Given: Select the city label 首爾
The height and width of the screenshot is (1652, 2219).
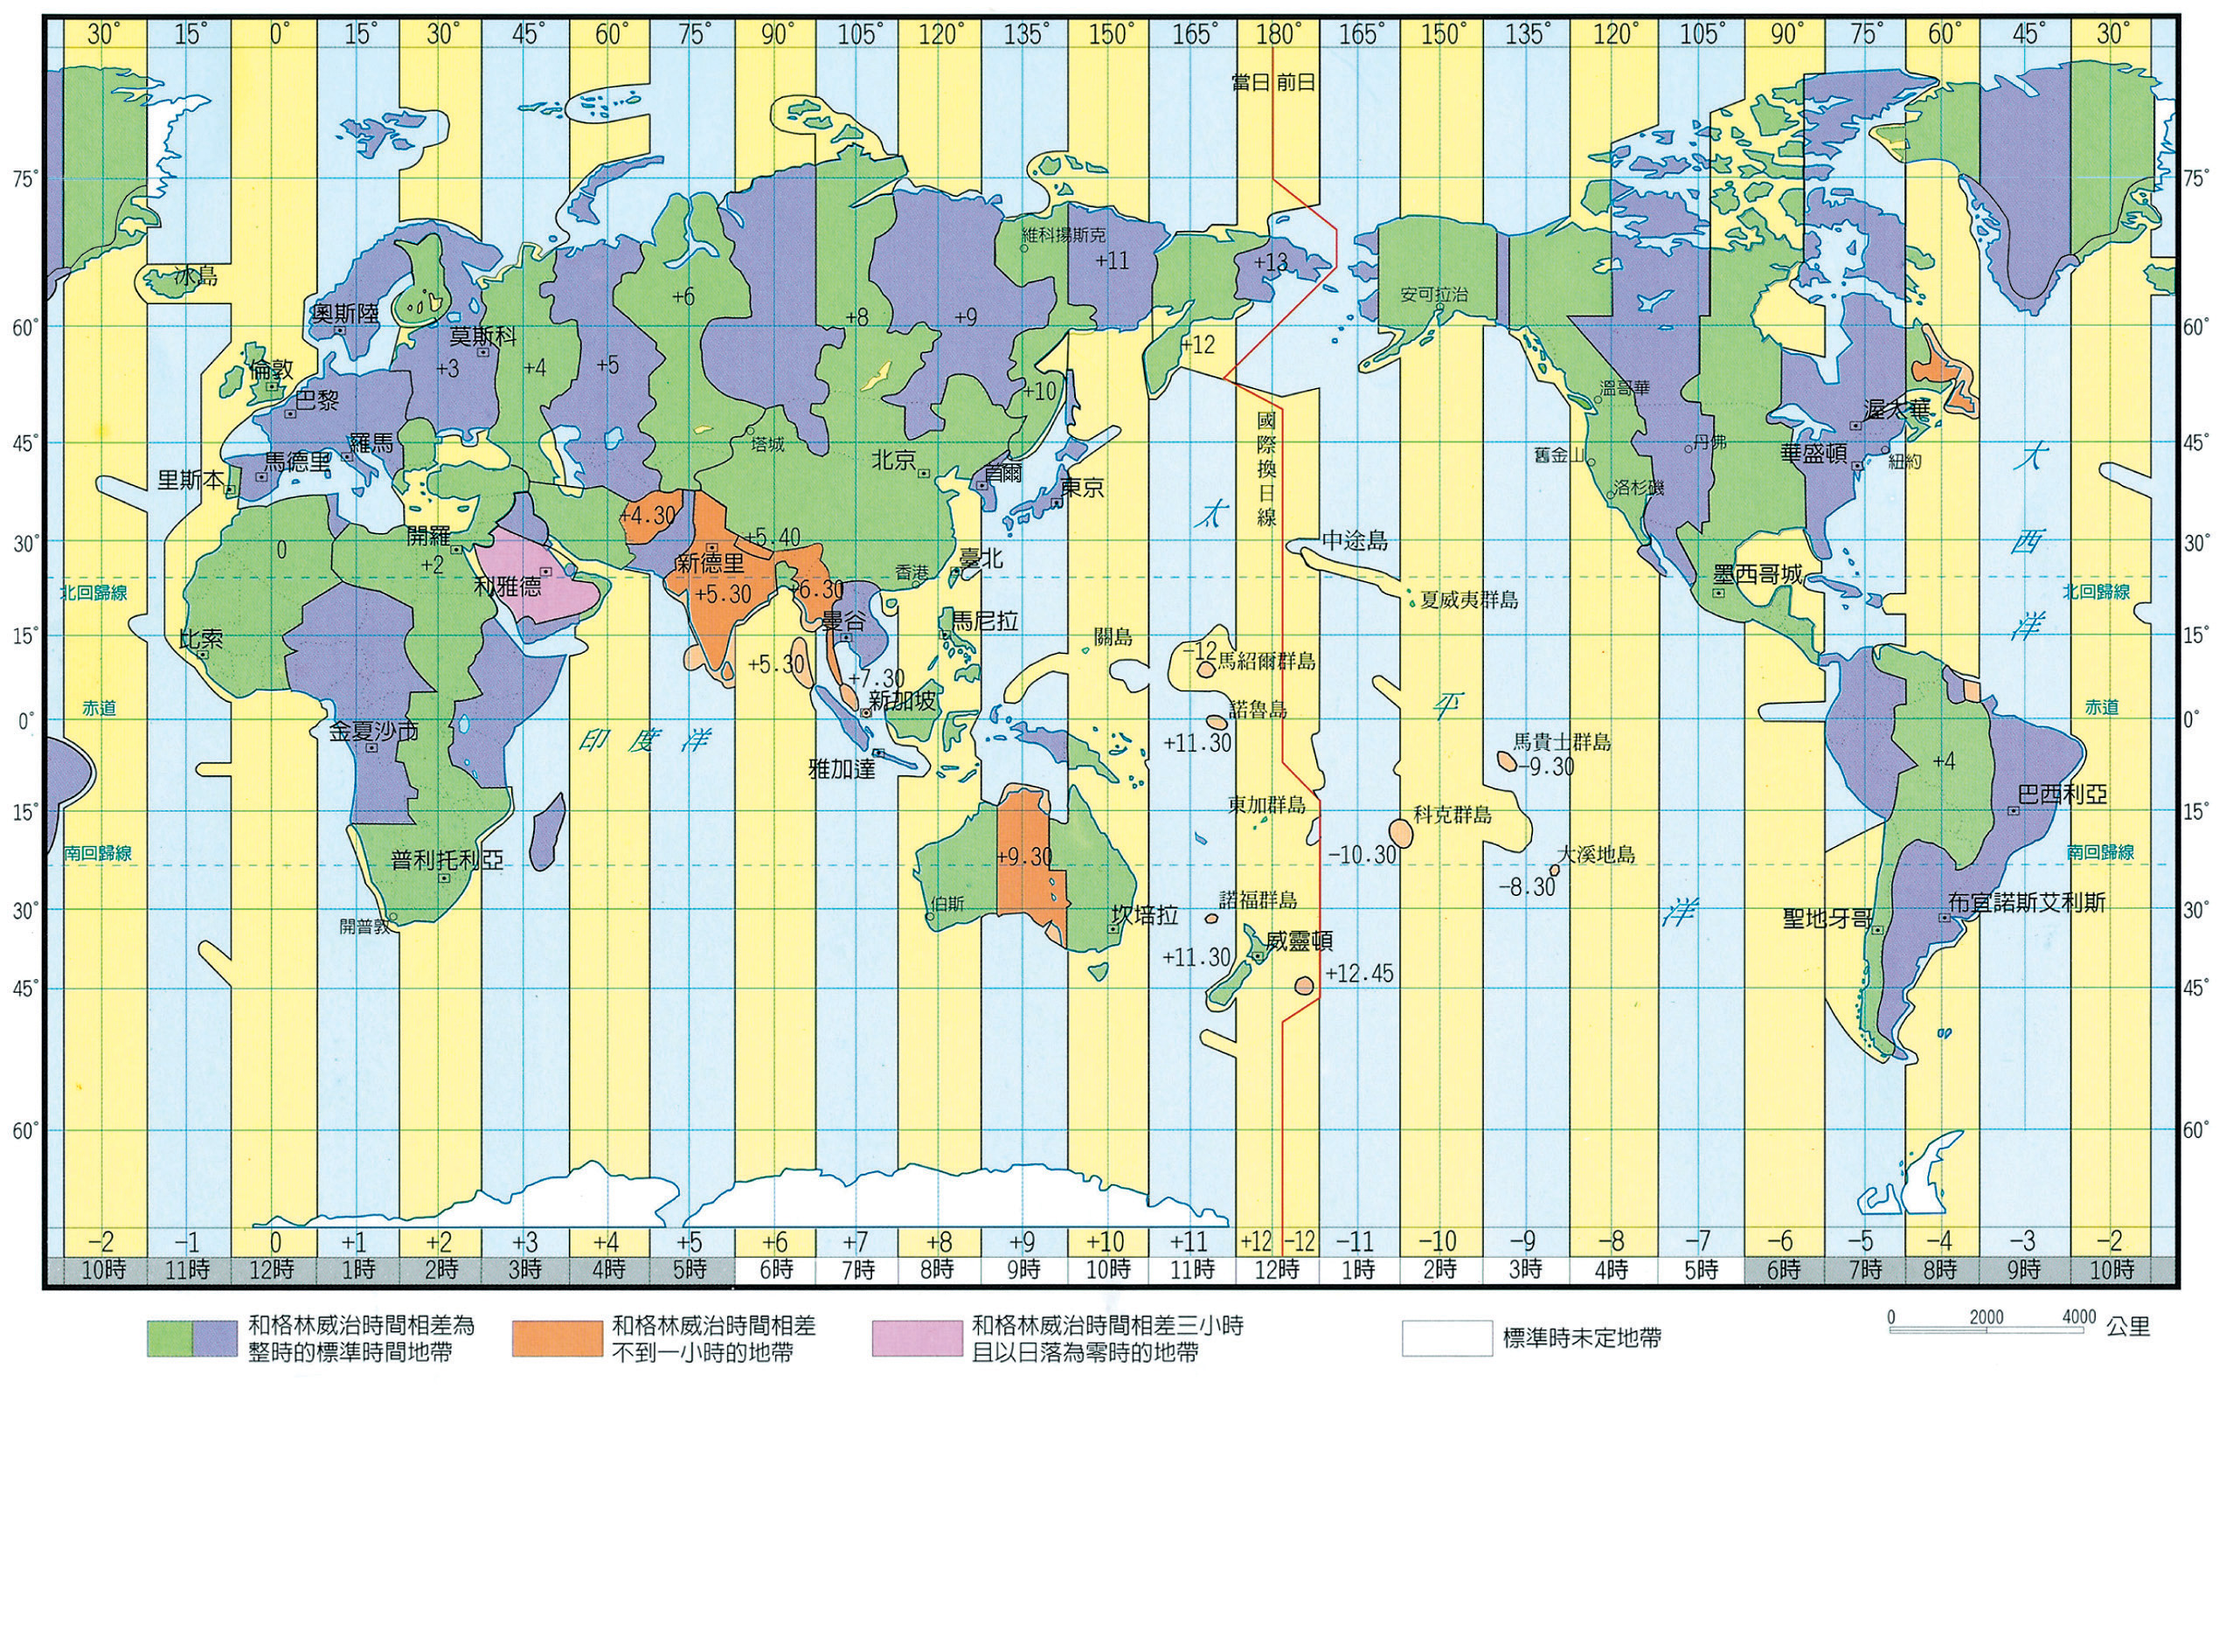Looking at the screenshot, I should click(1003, 473).
